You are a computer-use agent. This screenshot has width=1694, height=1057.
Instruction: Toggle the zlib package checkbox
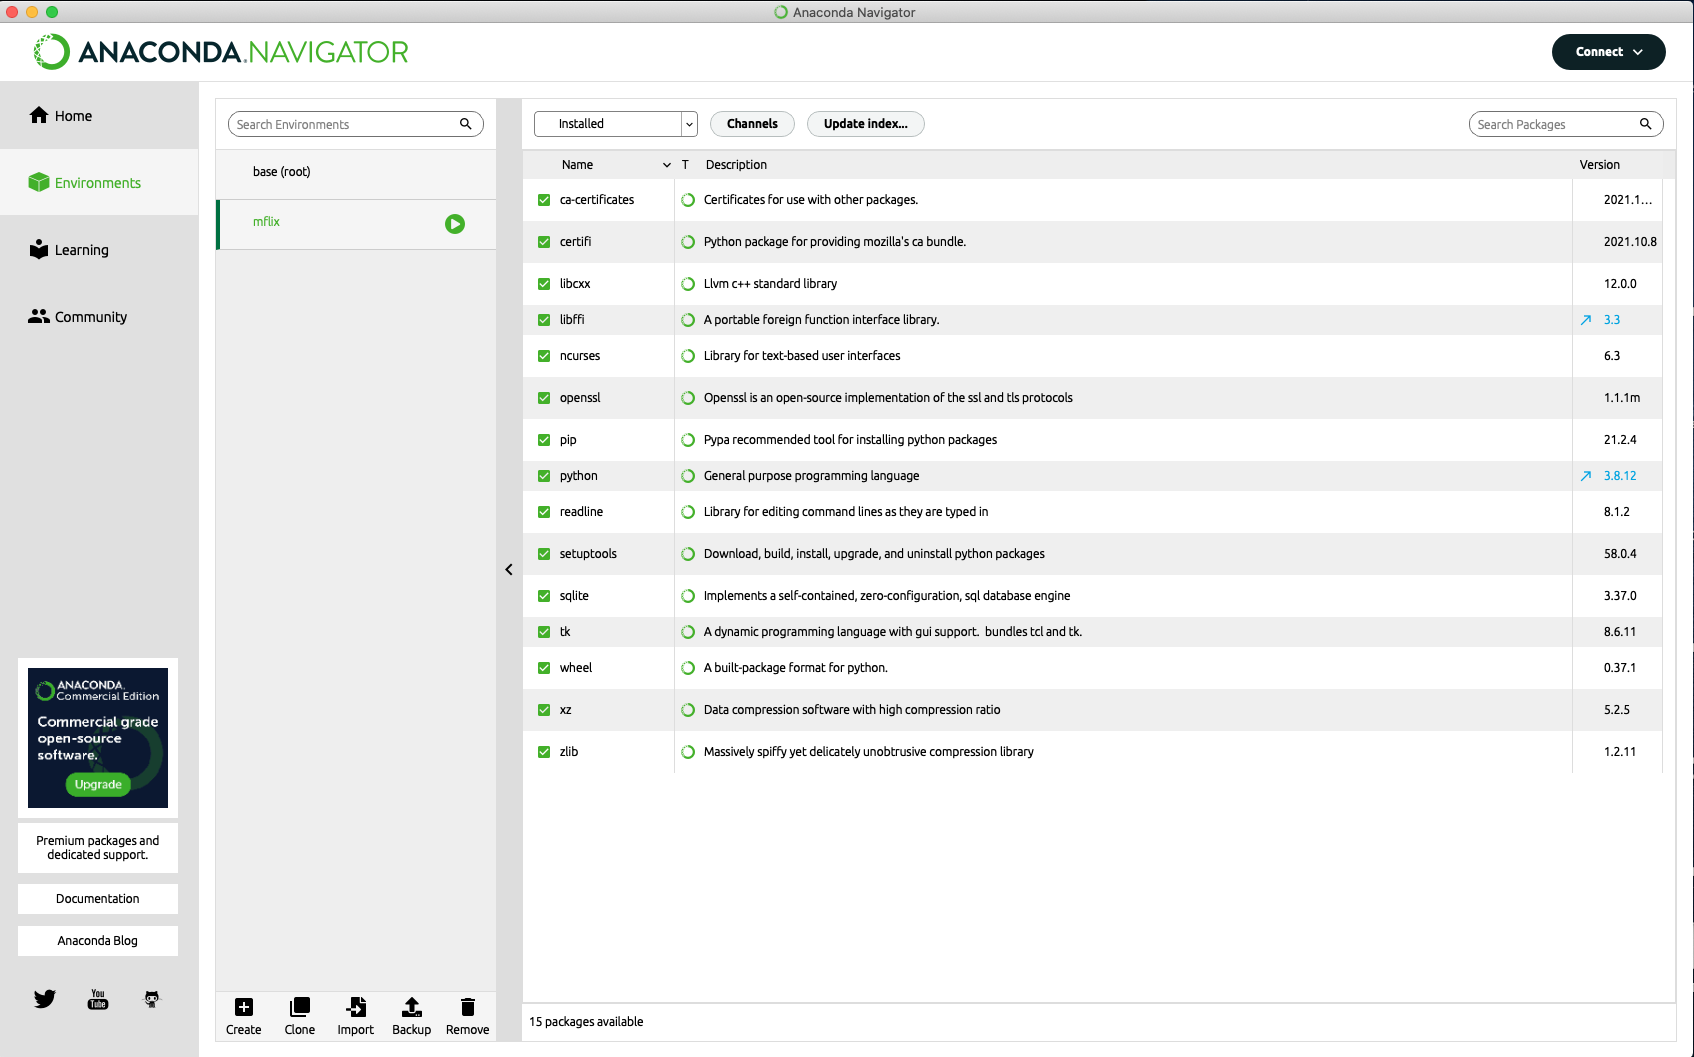click(x=543, y=751)
